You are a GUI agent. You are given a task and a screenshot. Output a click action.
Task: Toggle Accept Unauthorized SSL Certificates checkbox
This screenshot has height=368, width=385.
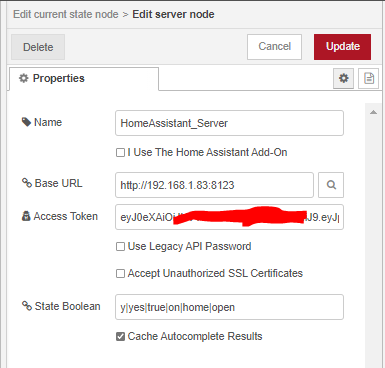click(120, 274)
